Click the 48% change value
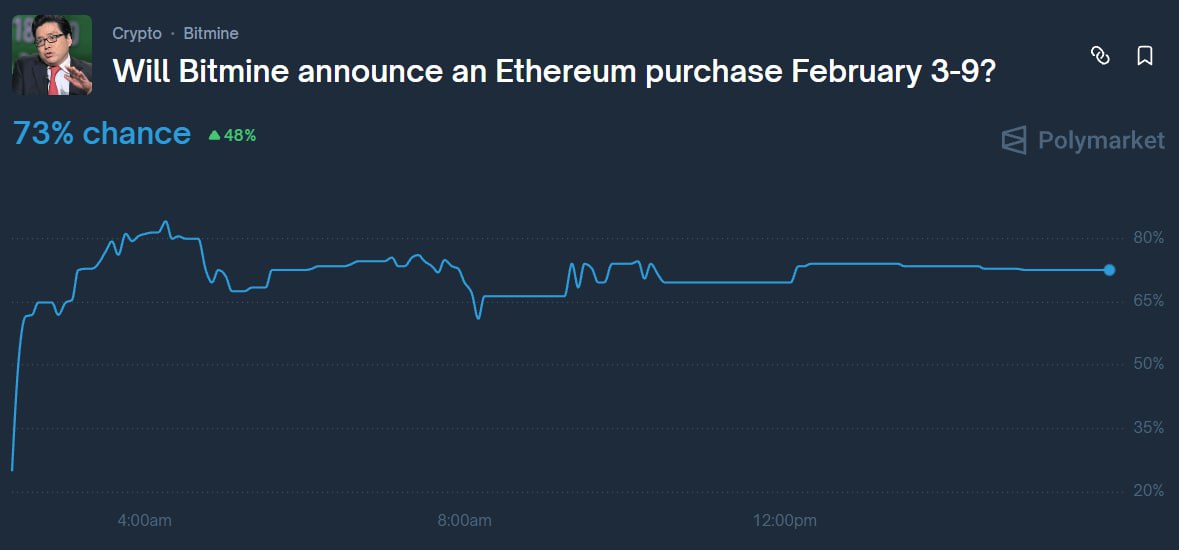Image resolution: width=1179 pixels, height=550 pixels. point(240,135)
